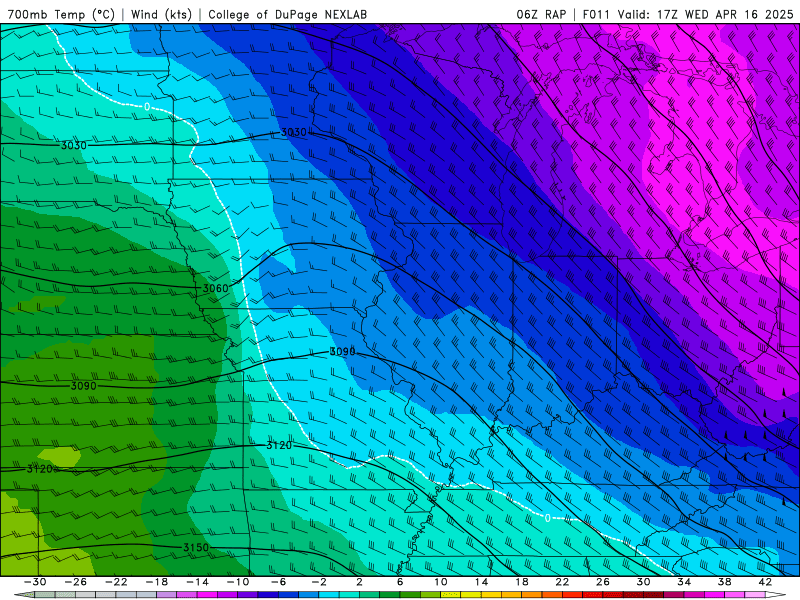Image resolution: width=800 pixels, height=600 pixels.
Task: Select the "06Z RAP" model label
Action: (541, 15)
